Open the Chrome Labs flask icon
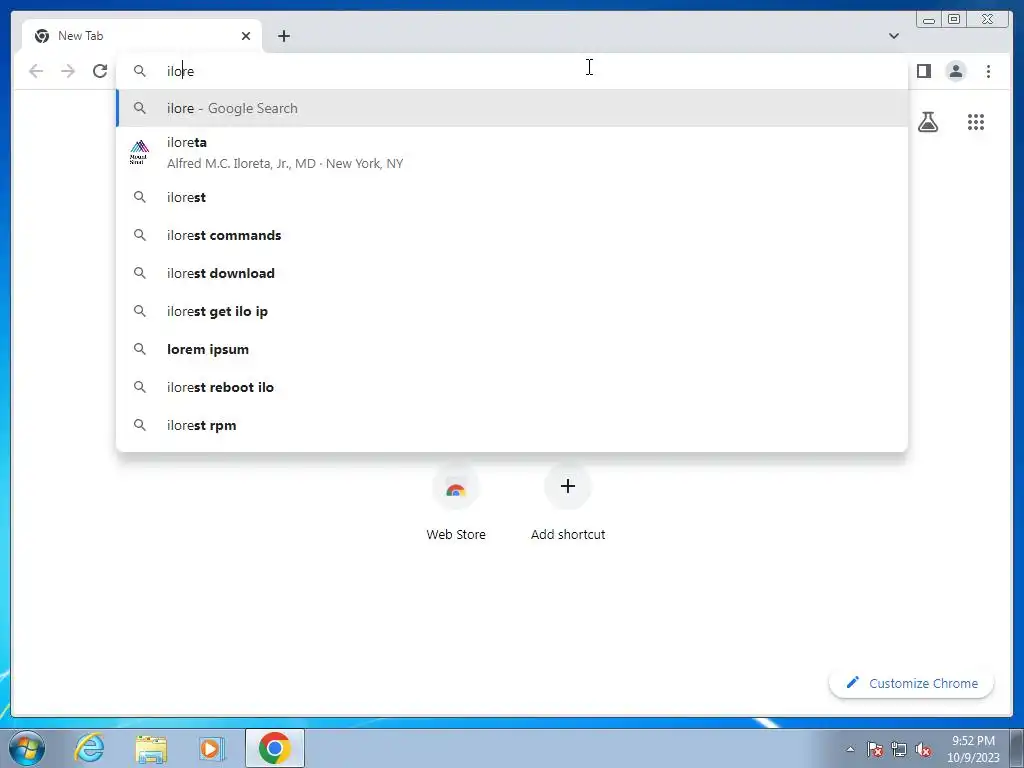 (x=927, y=122)
